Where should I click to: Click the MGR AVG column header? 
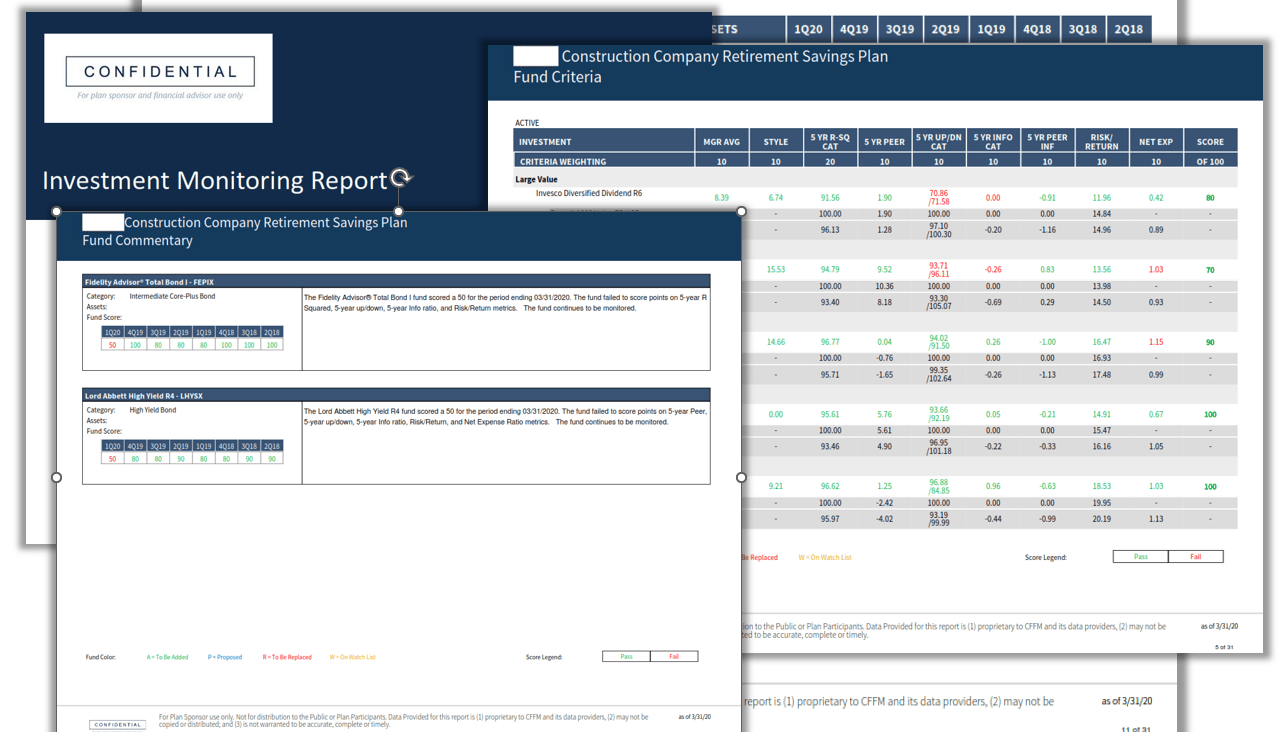pyautogui.click(x=721, y=142)
